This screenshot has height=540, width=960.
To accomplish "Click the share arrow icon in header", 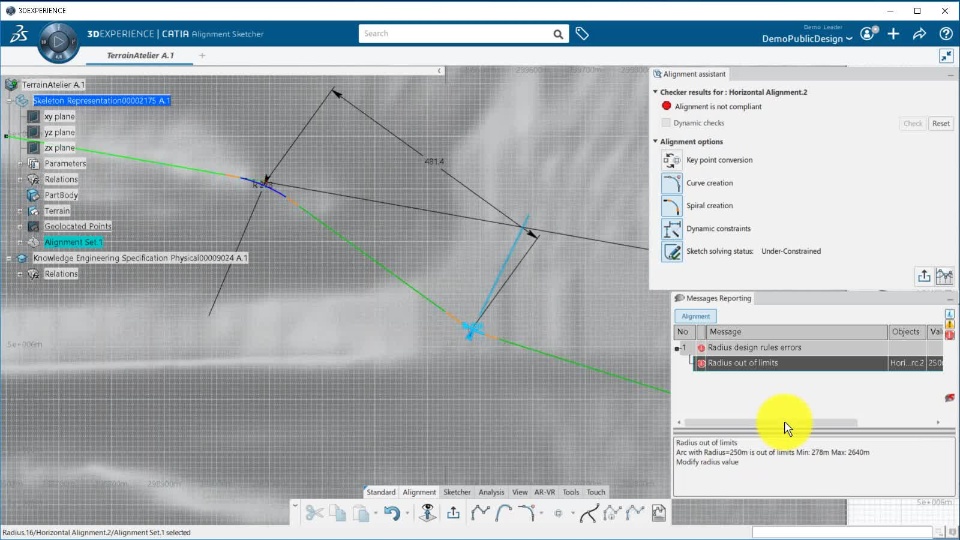I will 920,34.
